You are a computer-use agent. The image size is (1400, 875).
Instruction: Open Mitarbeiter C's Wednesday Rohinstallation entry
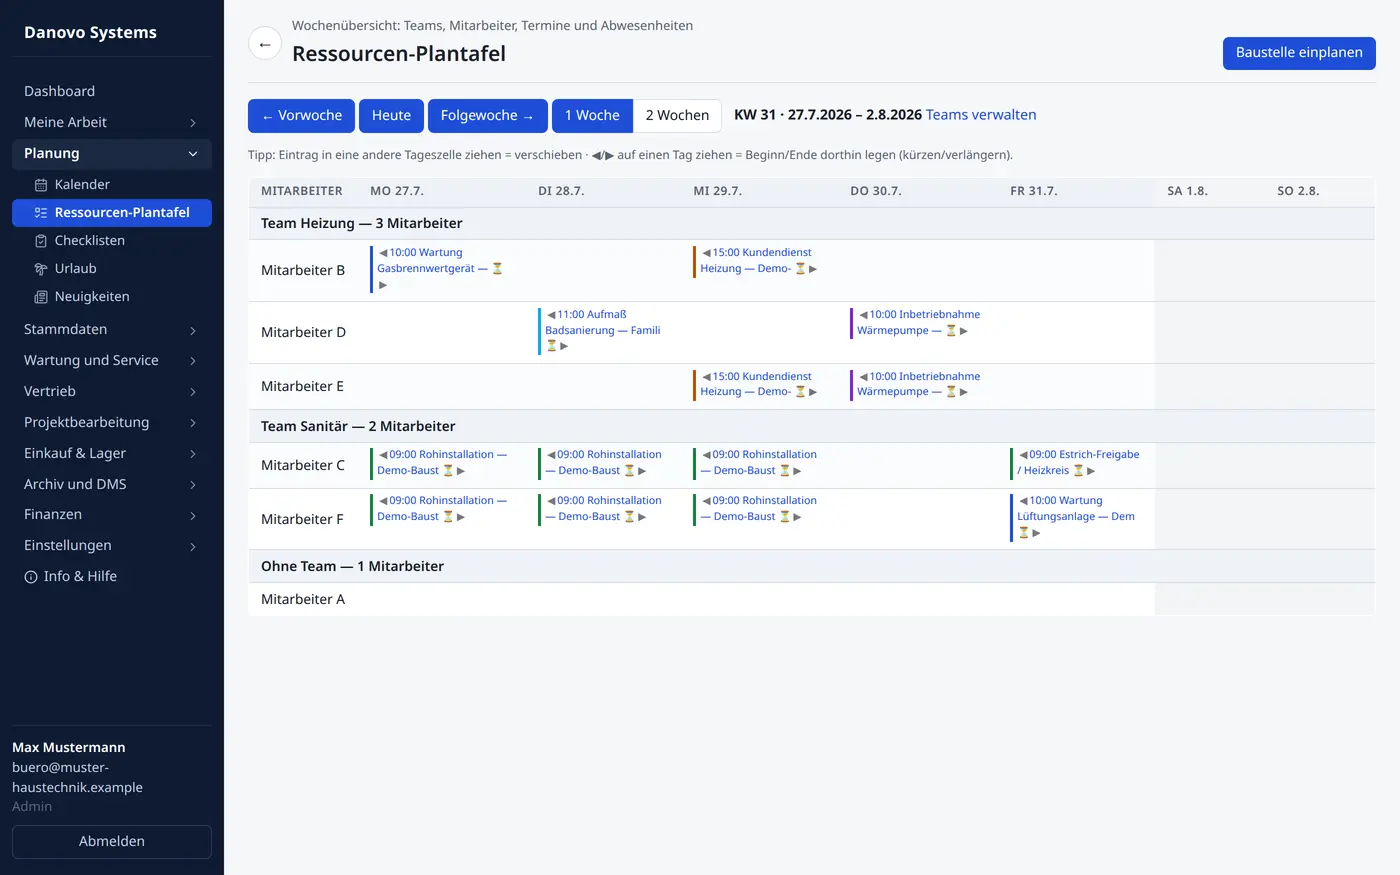759,463
